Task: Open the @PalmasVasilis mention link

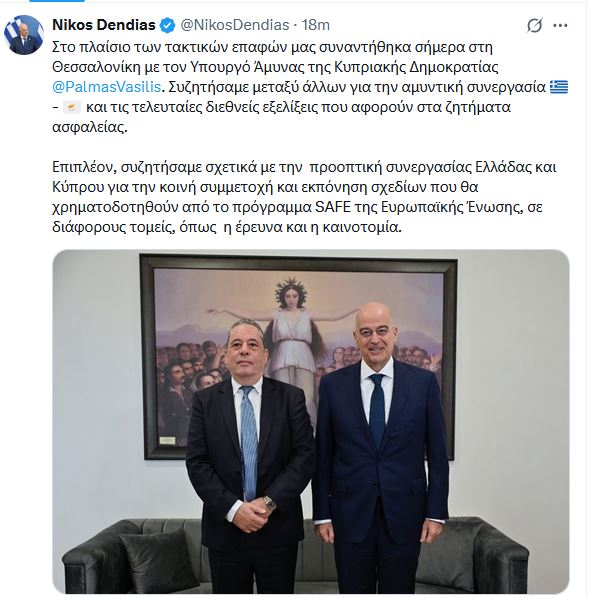Action: point(106,87)
